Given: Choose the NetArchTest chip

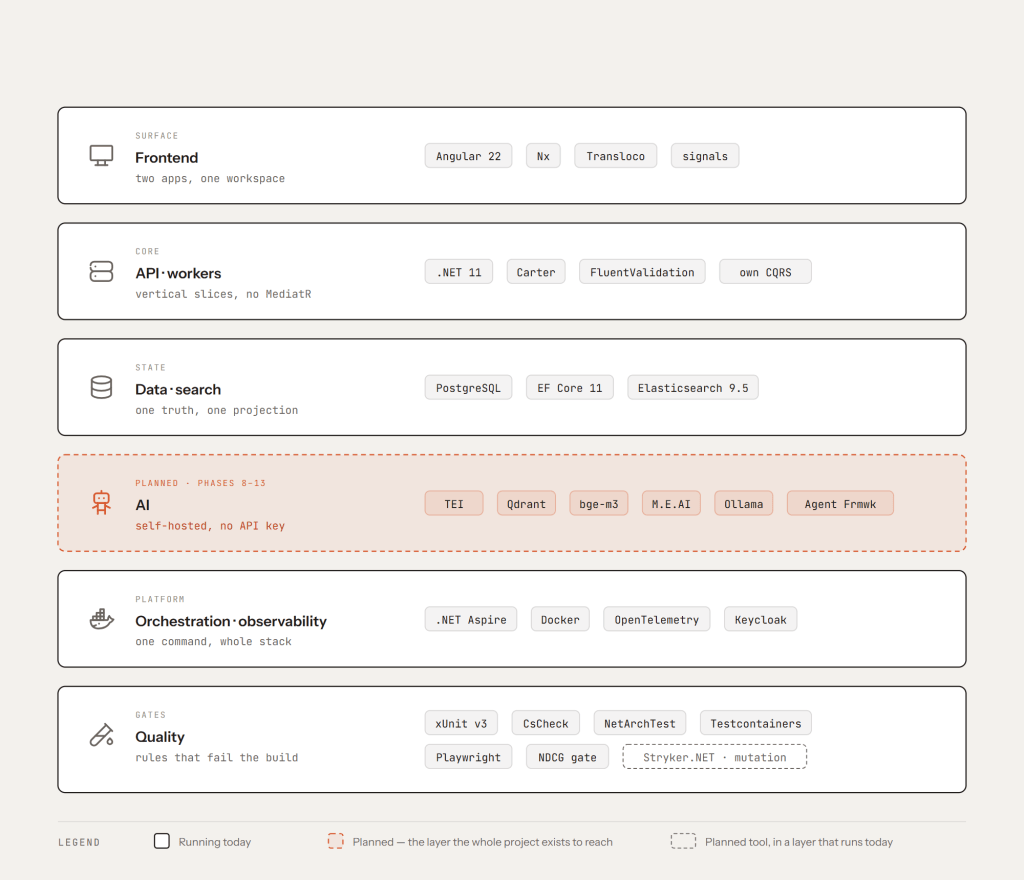Looking at the screenshot, I should pos(640,723).
